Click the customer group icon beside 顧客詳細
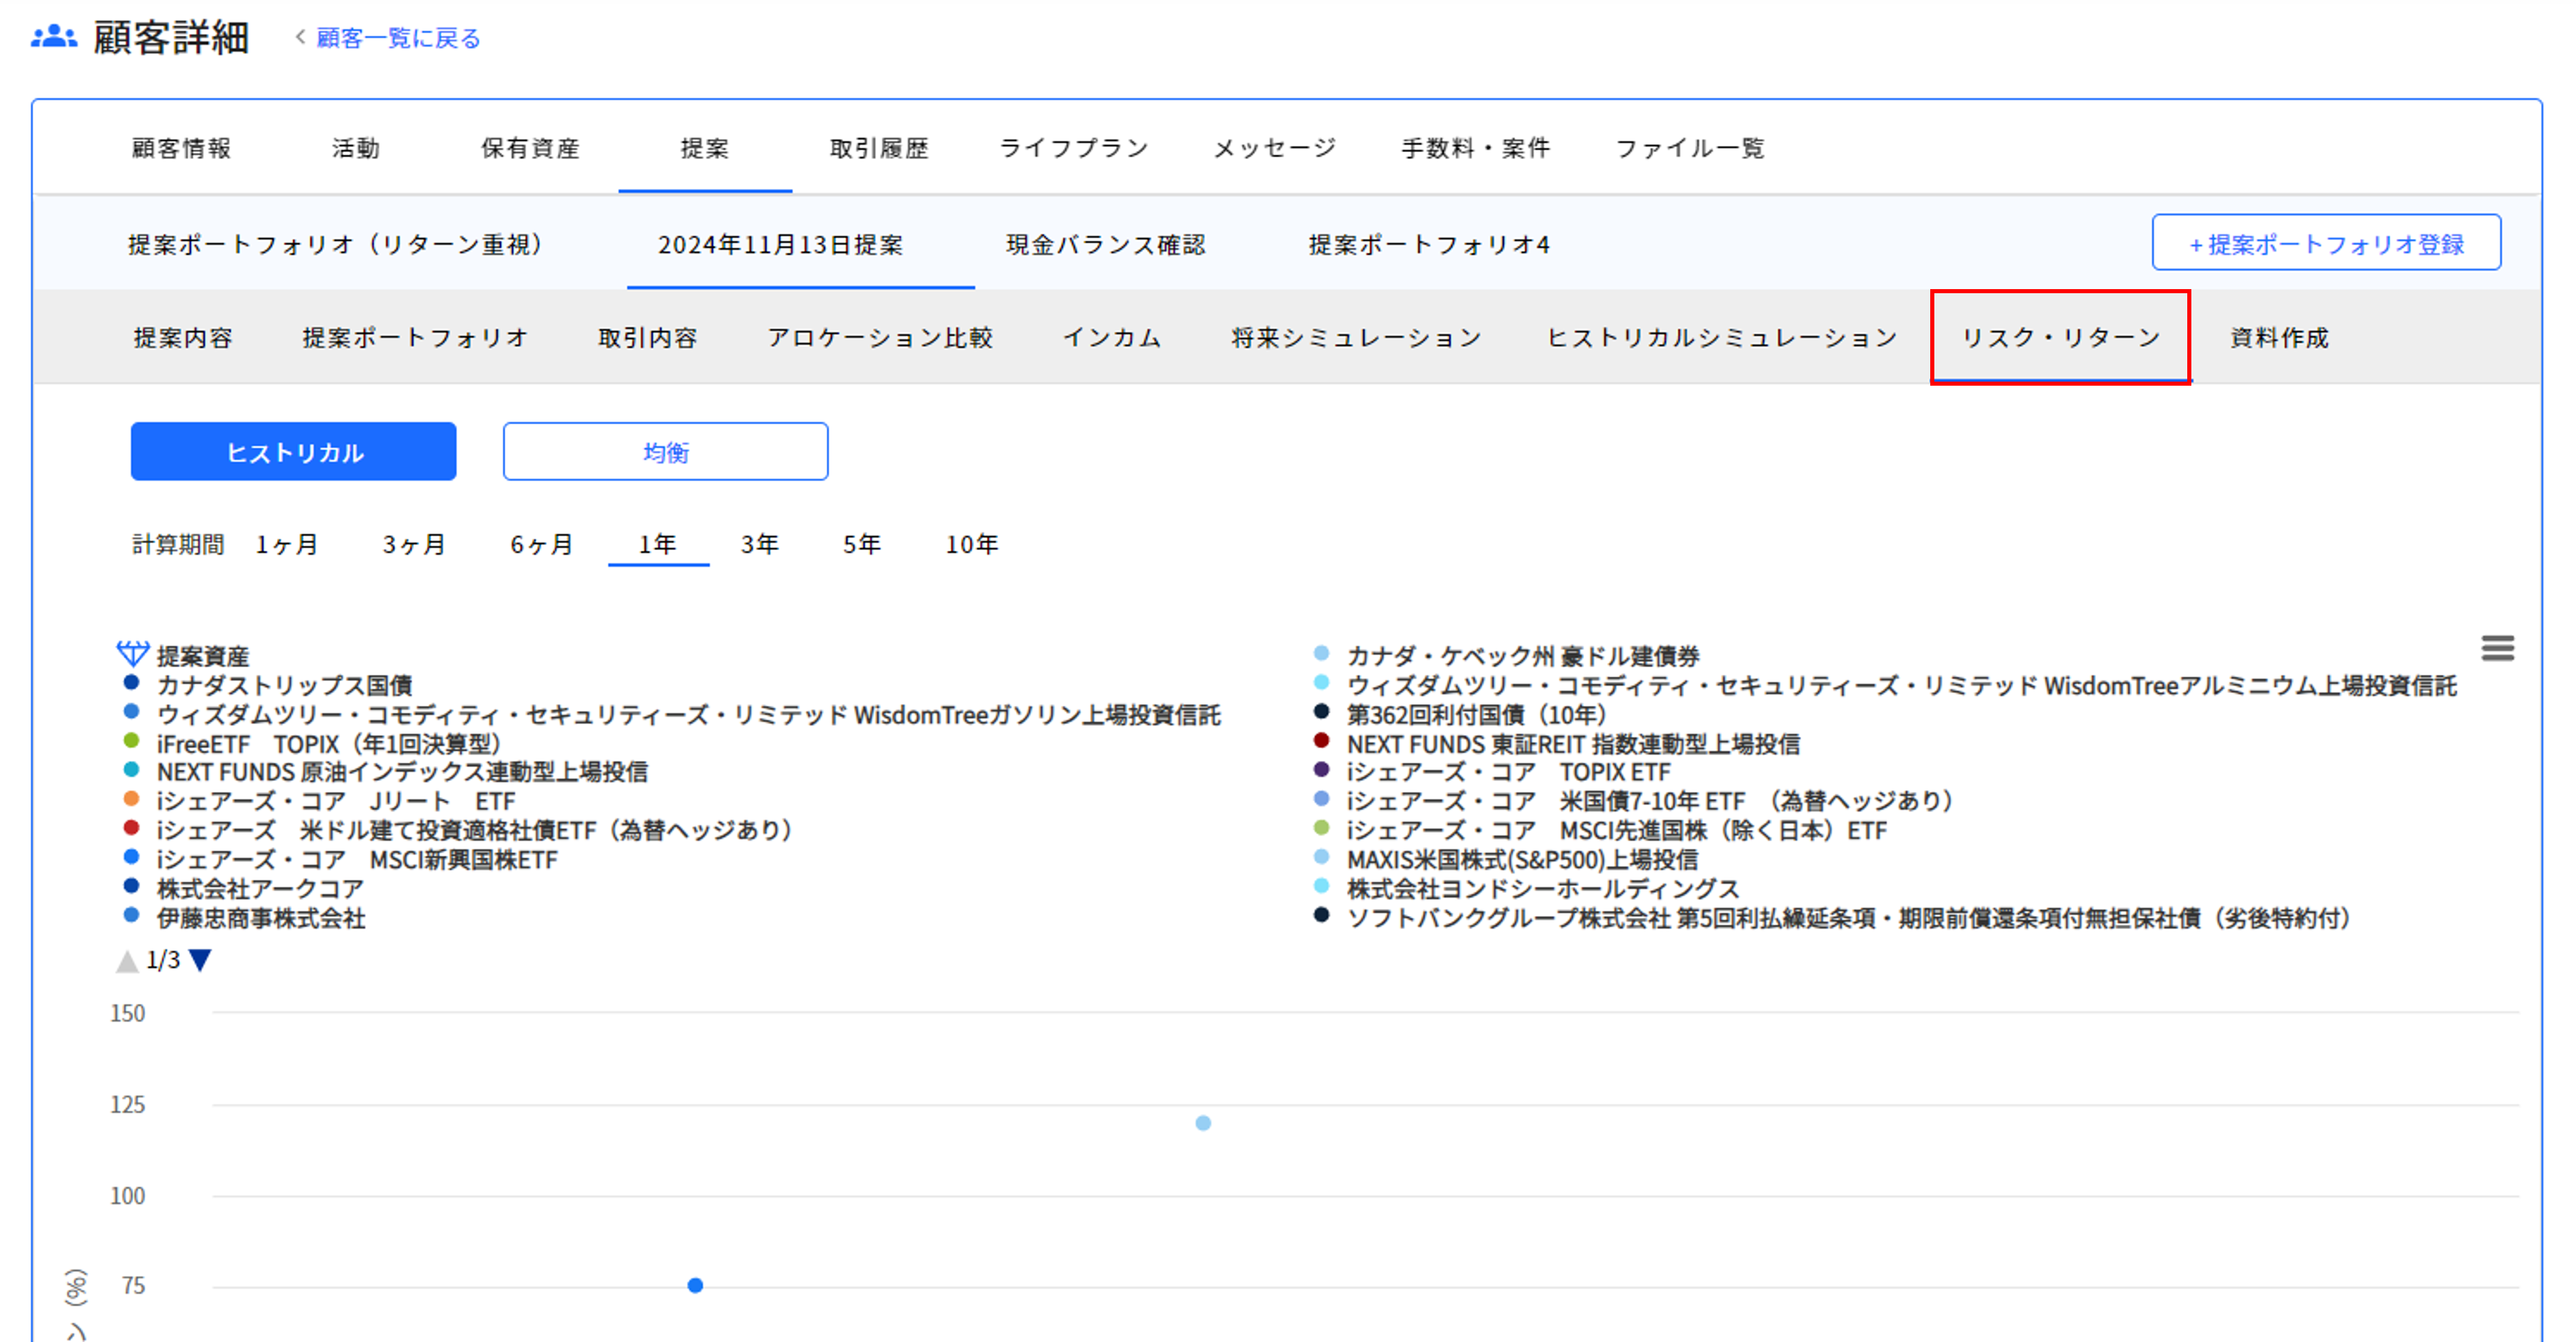The image size is (2576, 1342). click(x=54, y=37)
